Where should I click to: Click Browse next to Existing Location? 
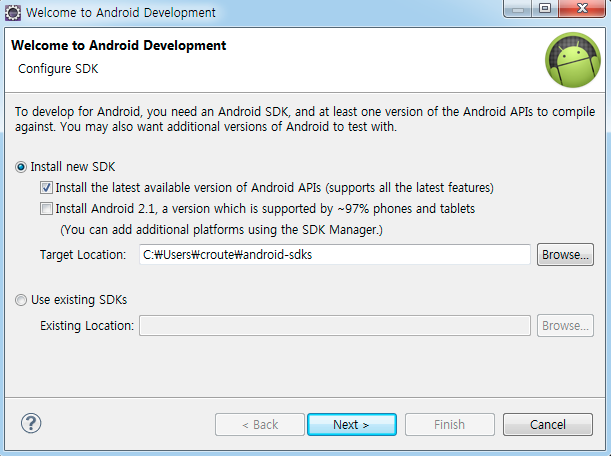point(565,325)
